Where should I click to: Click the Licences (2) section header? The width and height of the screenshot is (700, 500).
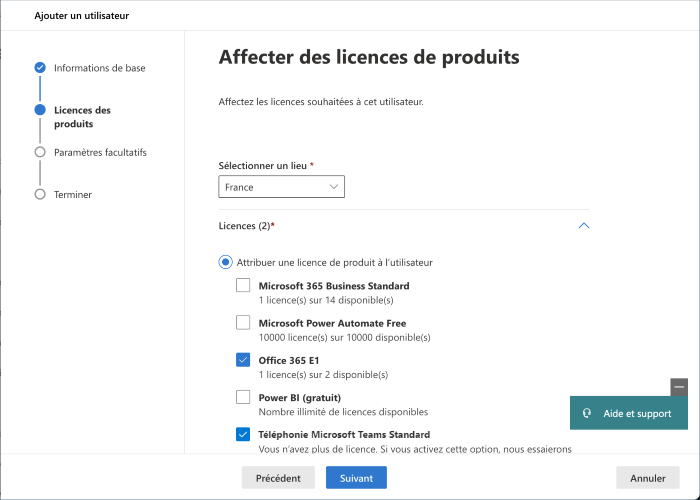(404, 226)
